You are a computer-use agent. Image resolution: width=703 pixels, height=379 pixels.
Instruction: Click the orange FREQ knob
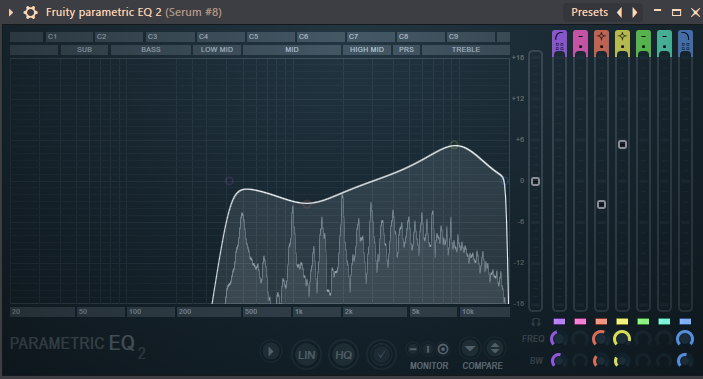pos(601,339)
